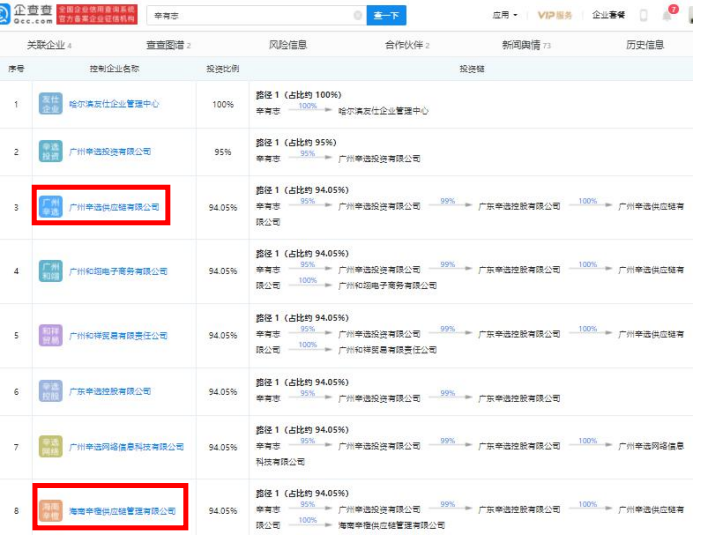This screenshot has height=535, width=702.
Task: Open 广州和翊电子商务有限公司 company name link in row 4
Action: (118, 271)
